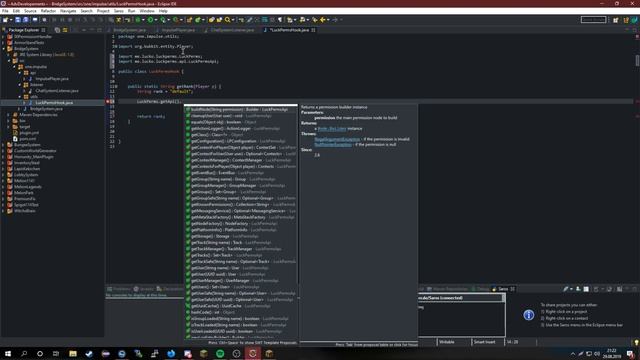Image resolution: width=640 pixels, height=360 pixels.
Task: Select the WitchsBrew project
Action: click(x=24, y=211)
